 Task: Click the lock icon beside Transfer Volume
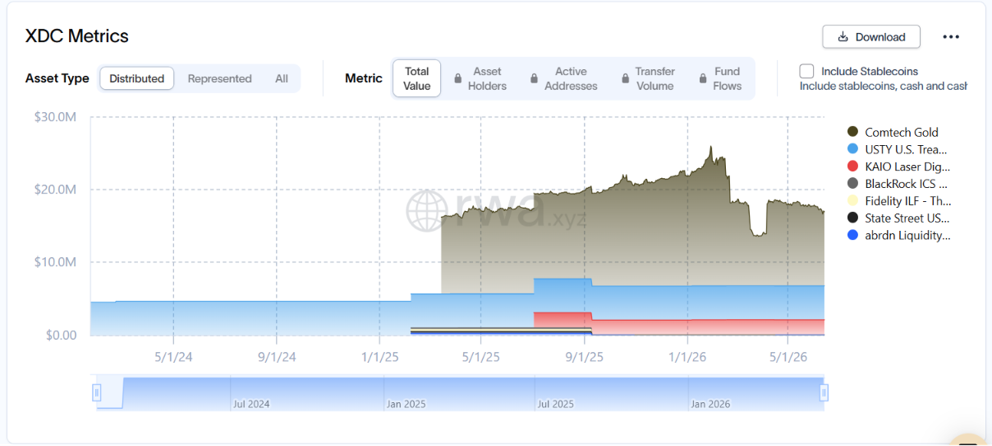click(623, 79)
